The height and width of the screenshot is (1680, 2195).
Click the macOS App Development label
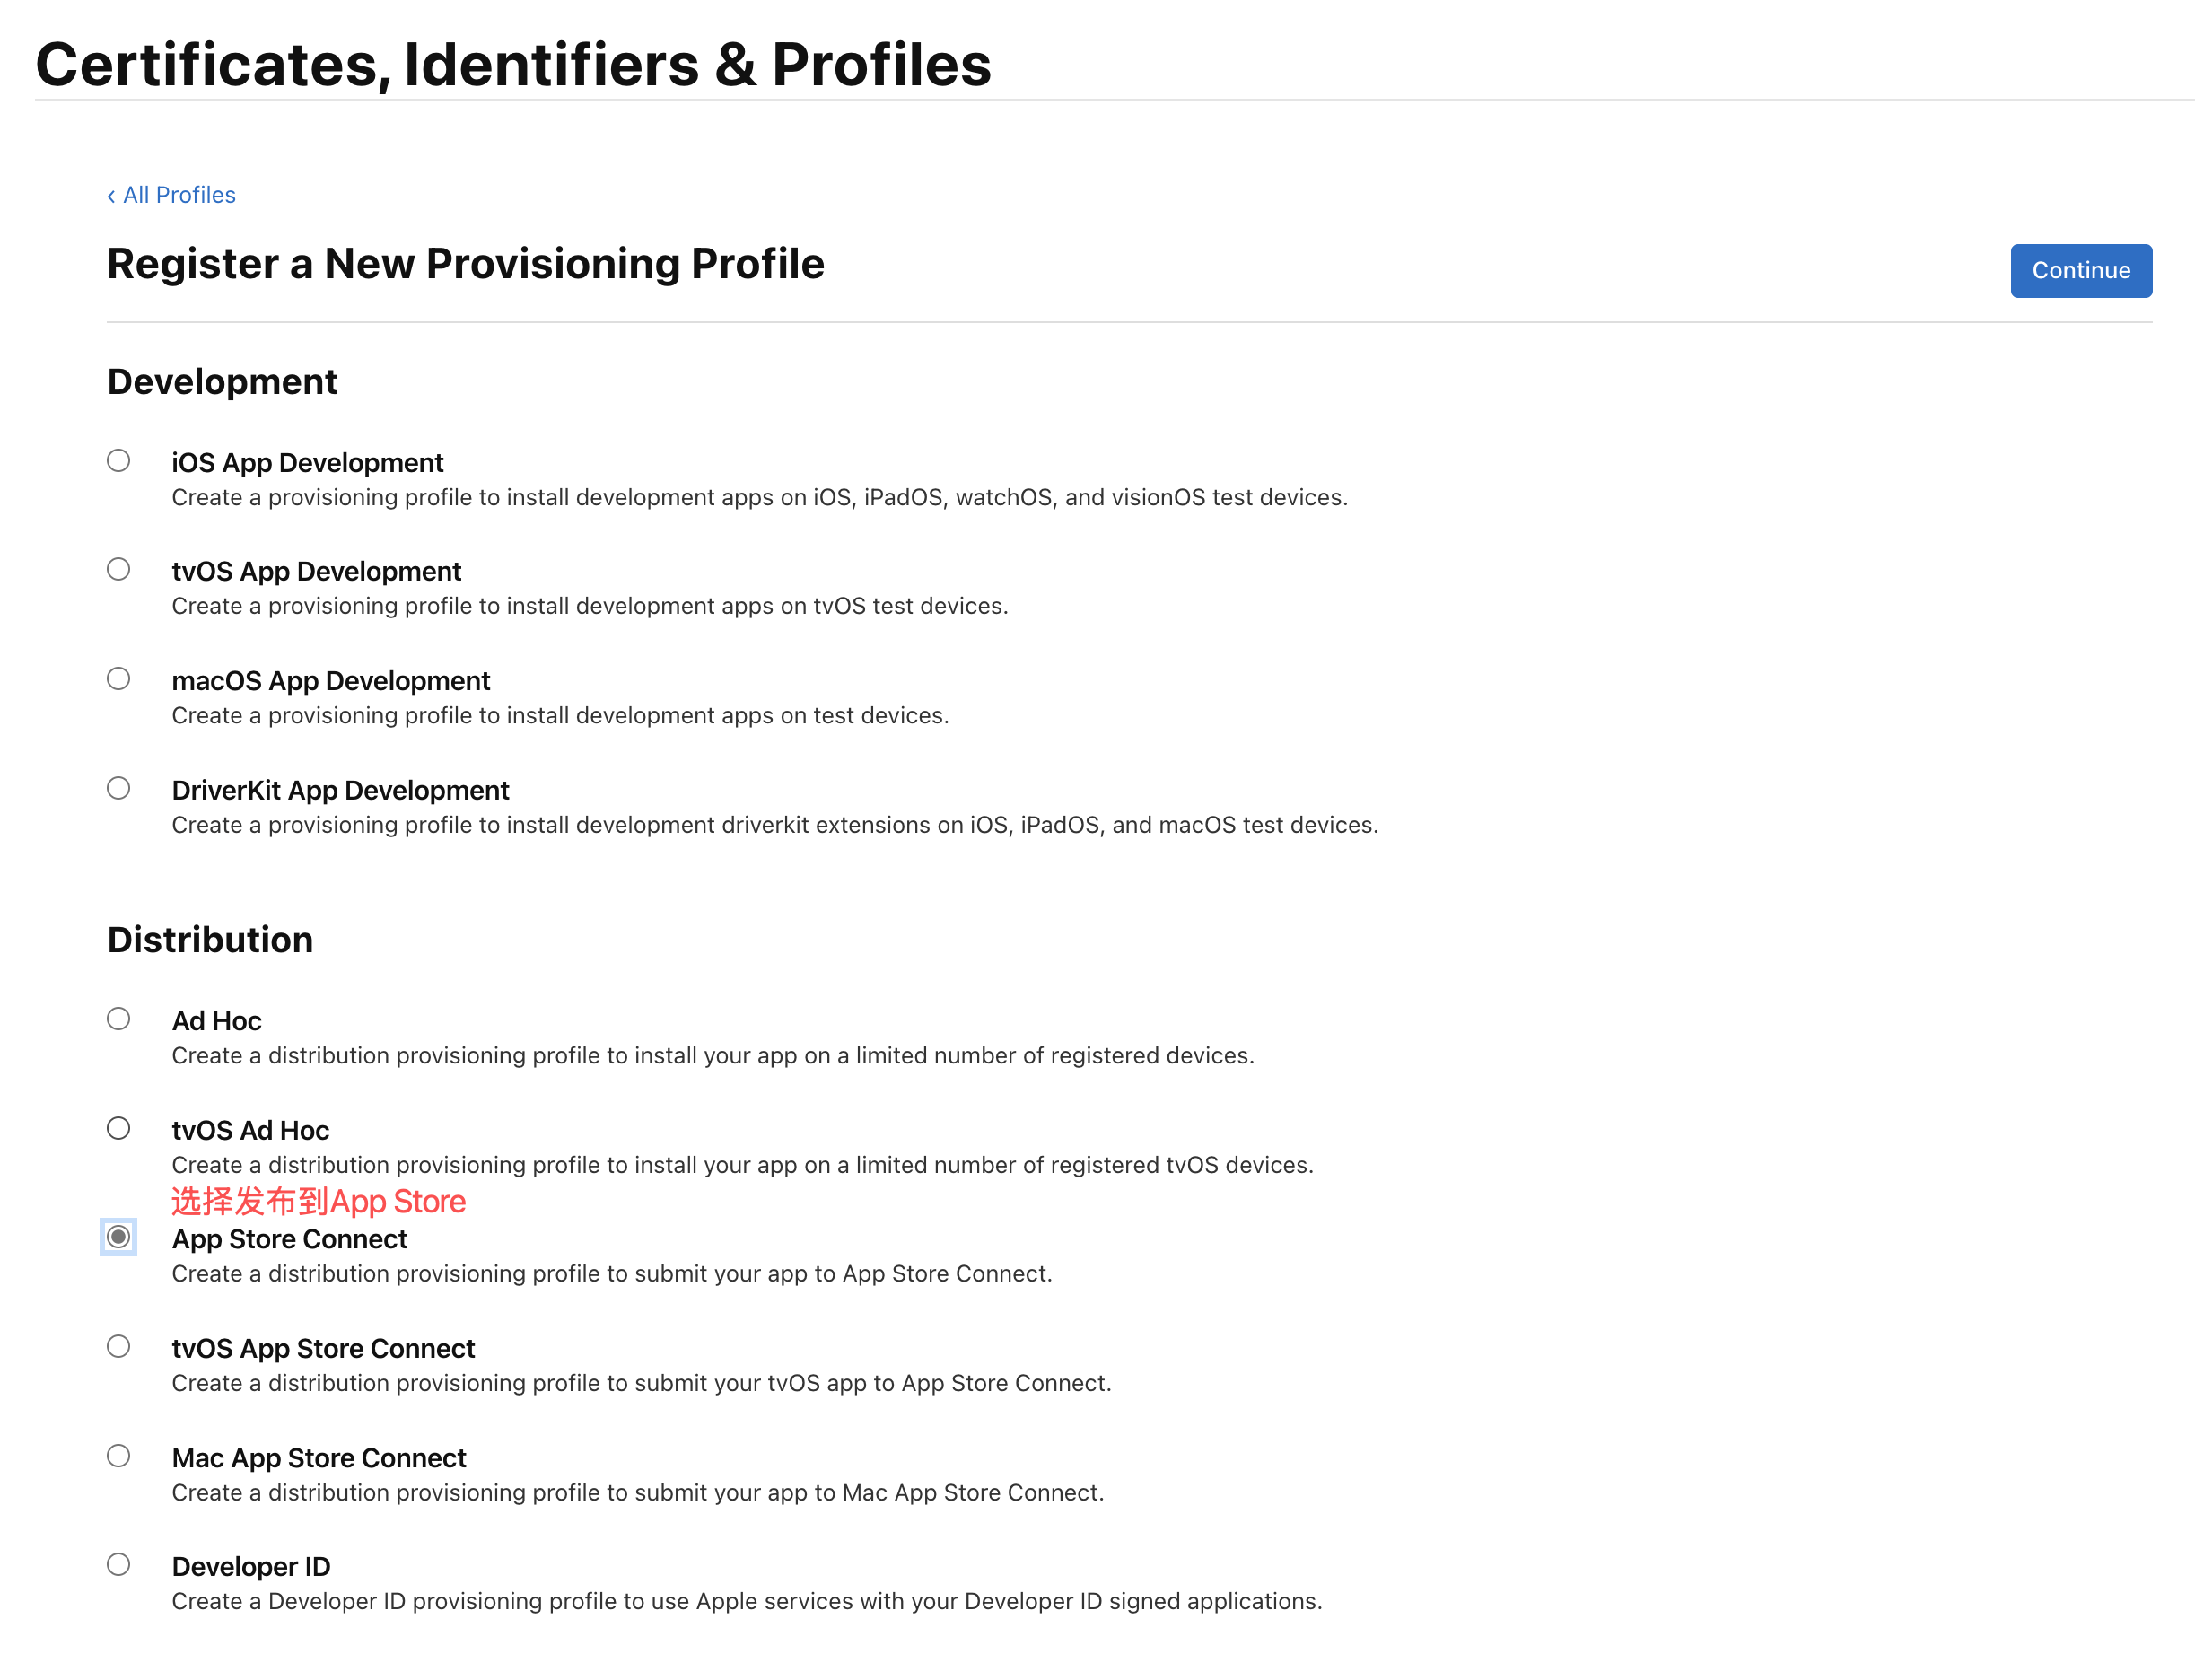330,681
